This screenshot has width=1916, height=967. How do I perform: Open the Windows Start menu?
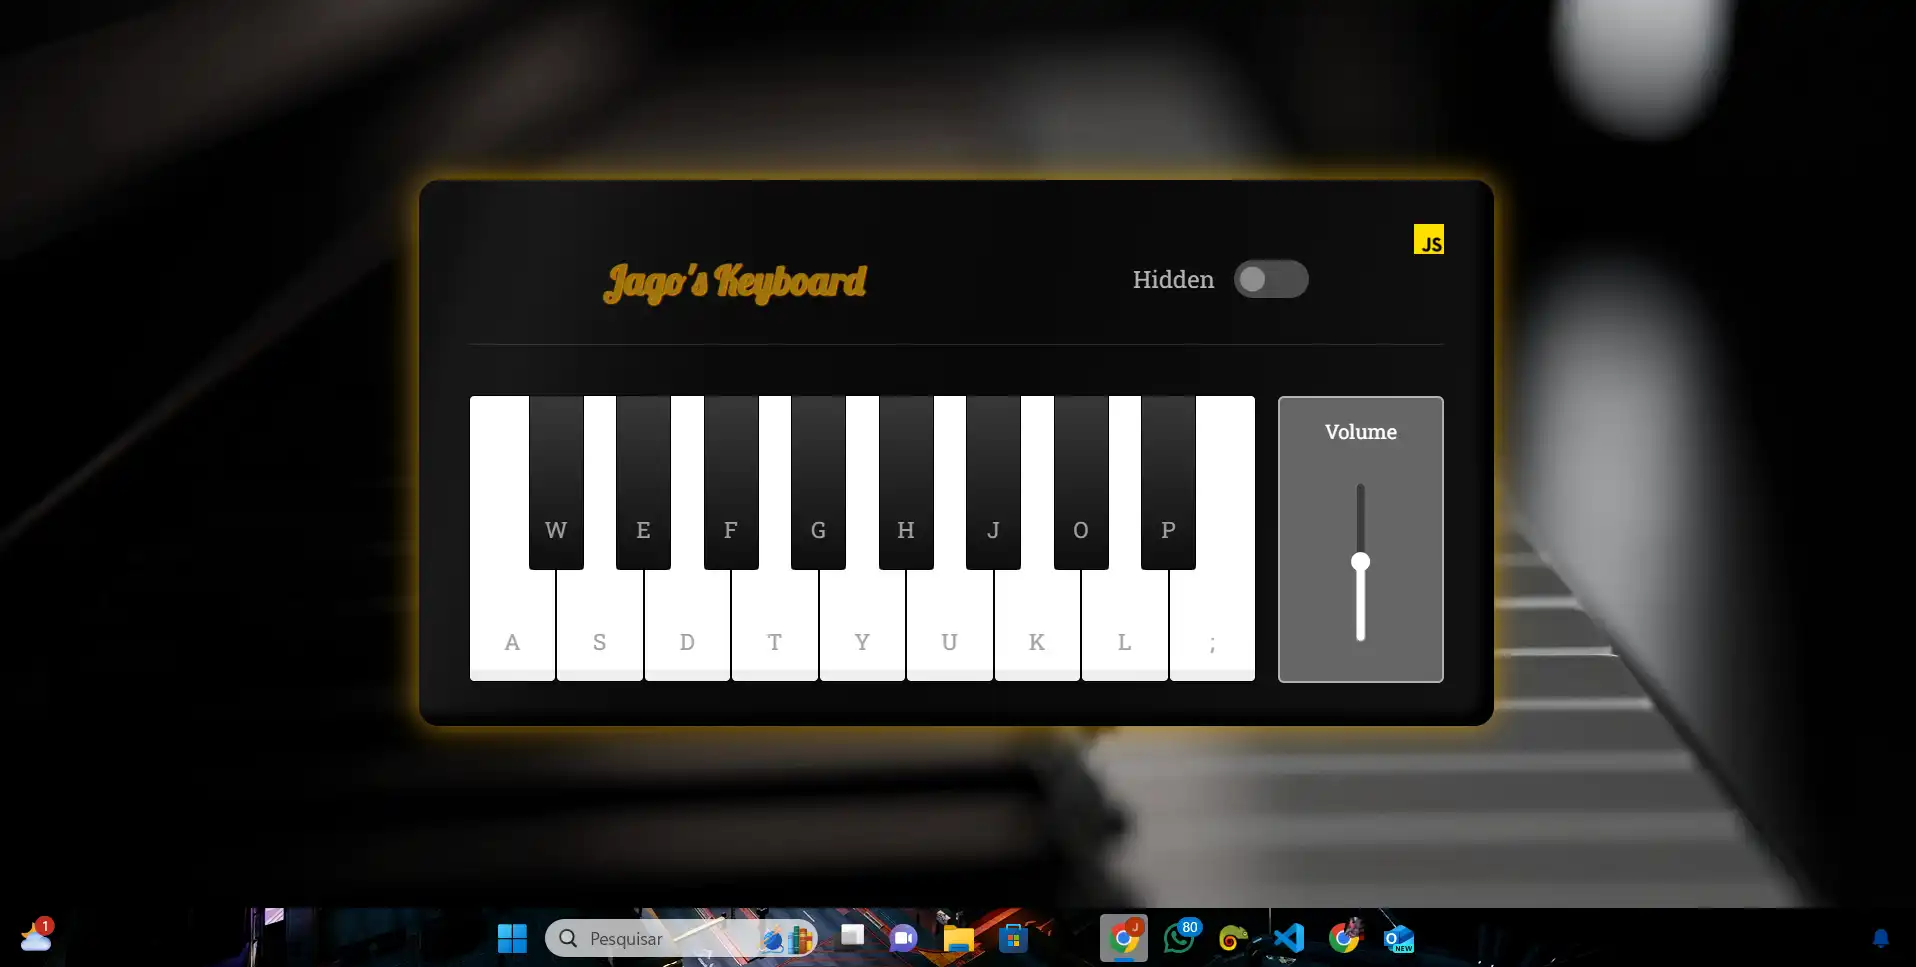tap(512, 938)
